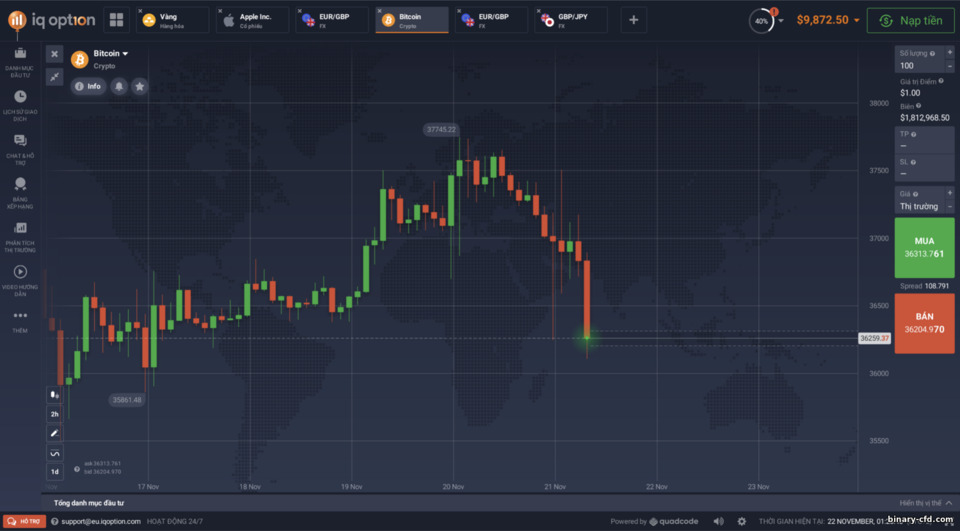This screenshot has width=960, height=531.
Task: Click help icon next to Giá trị Điểm
Action: (x=941, y=81)
